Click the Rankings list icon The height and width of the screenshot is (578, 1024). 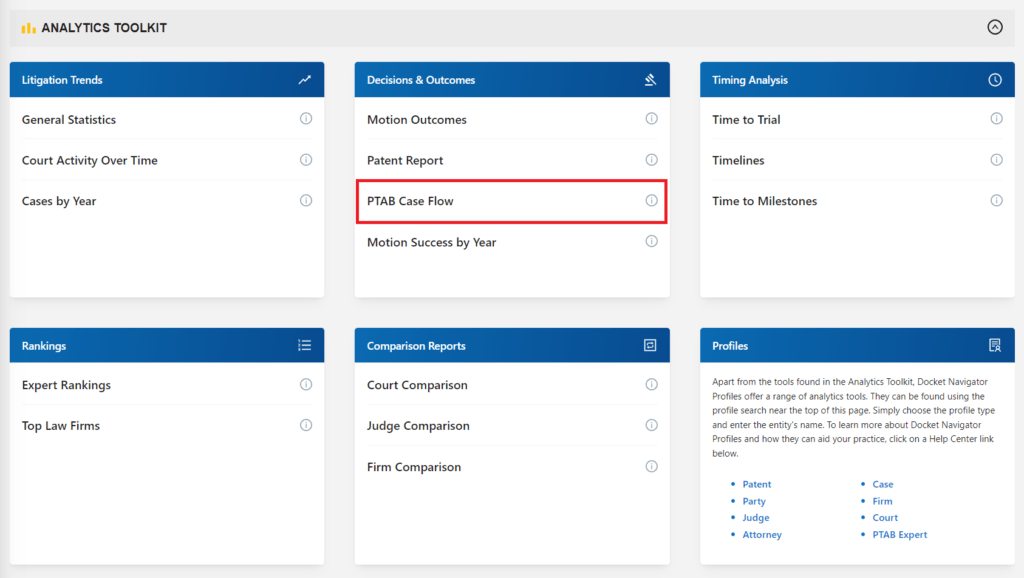coord(304,345)
